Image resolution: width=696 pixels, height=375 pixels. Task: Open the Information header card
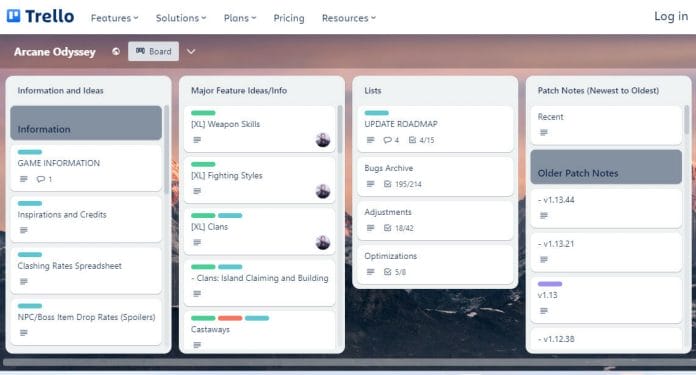point(86,123)
